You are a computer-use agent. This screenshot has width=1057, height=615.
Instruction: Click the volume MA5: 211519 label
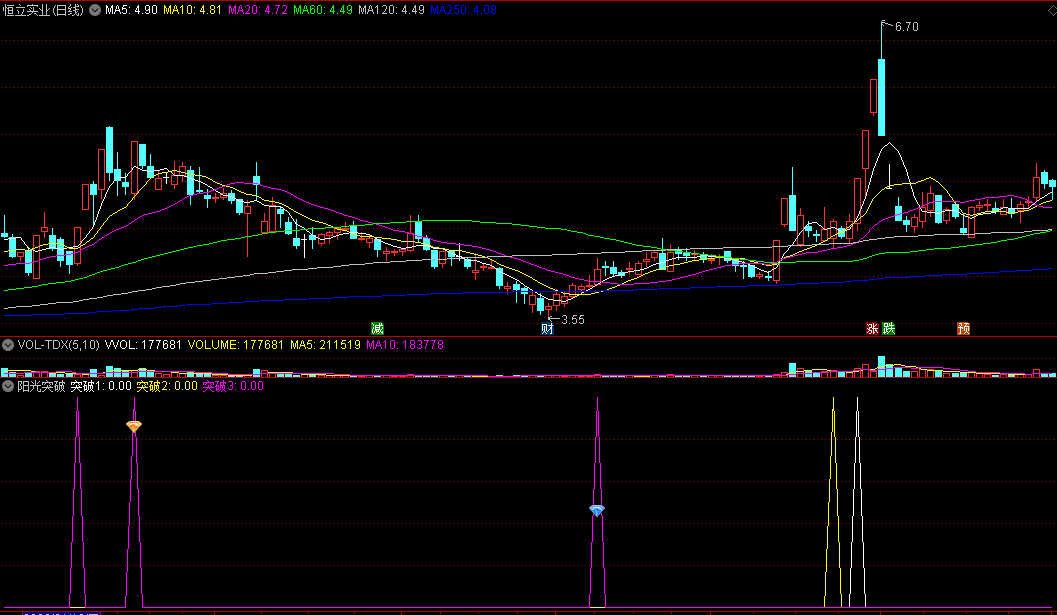[x=326, y=345]
